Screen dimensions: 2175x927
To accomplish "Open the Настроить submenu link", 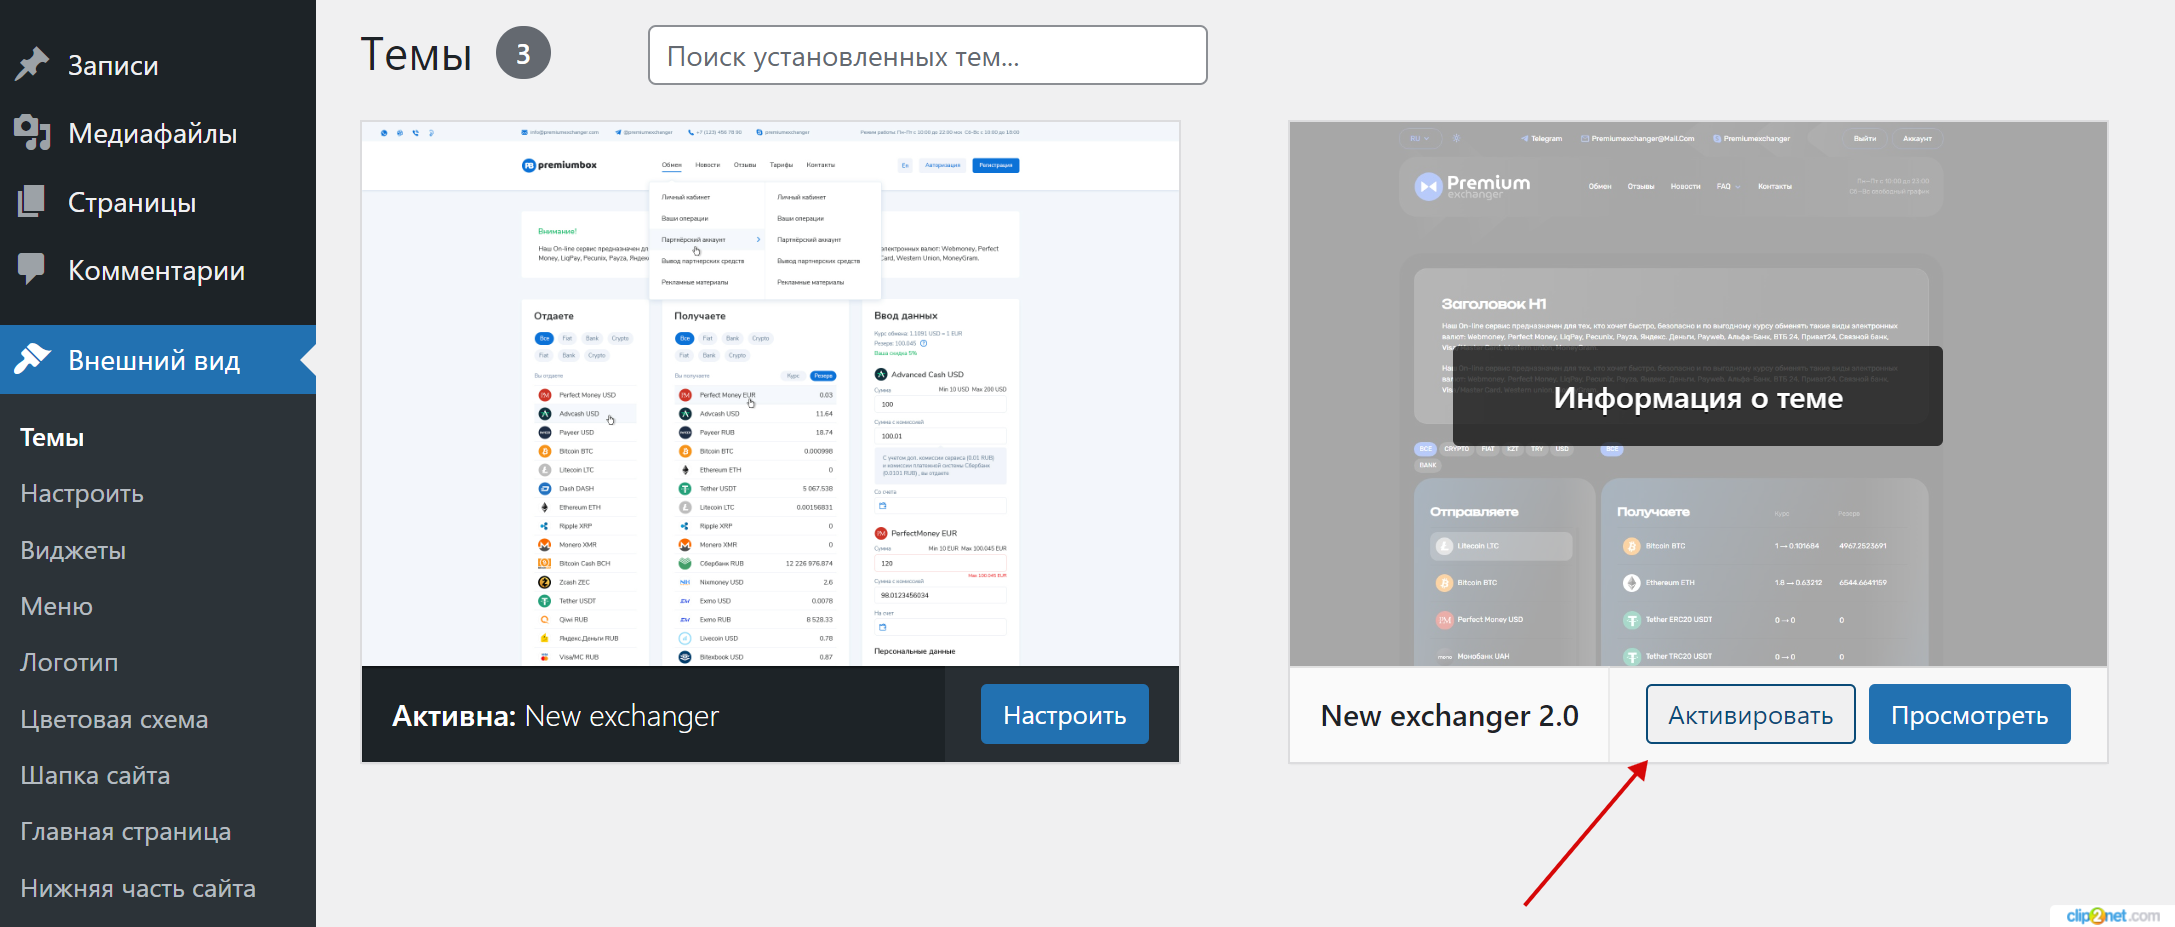I will (82, 494).
